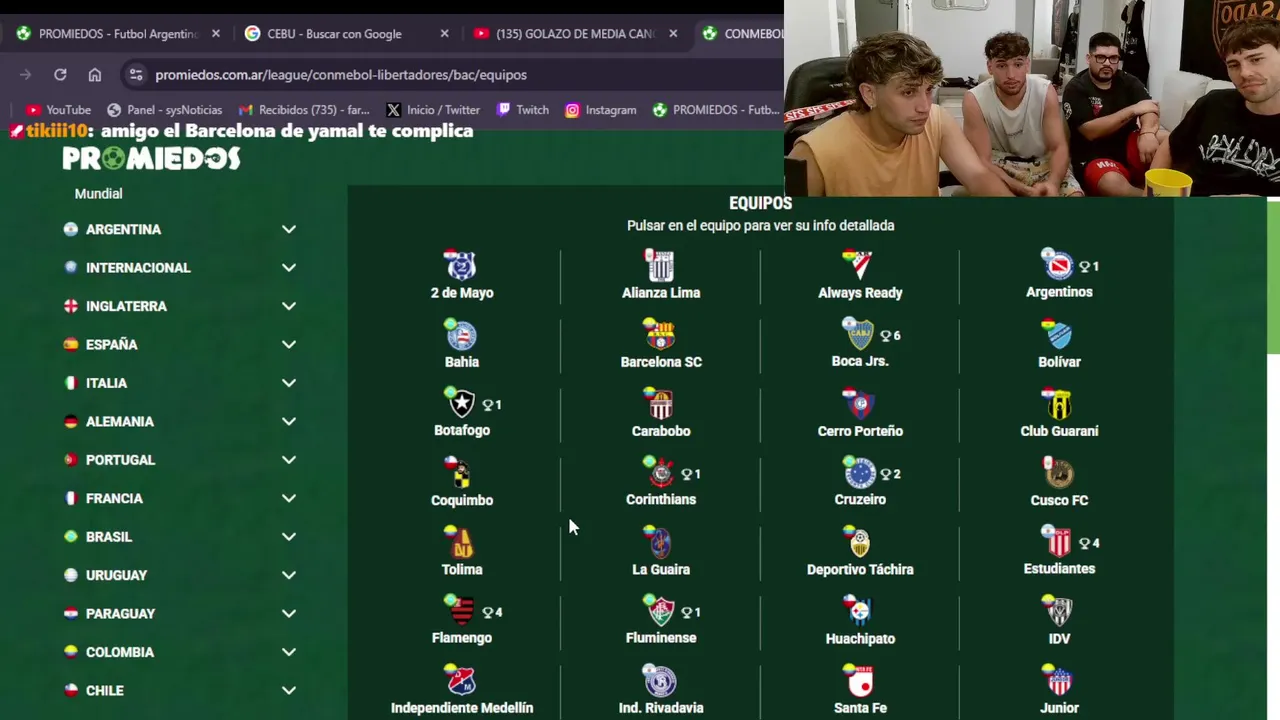Open the Twitch bookmark
Viewport: 1280px width, 720px height.
[x=522, y=110]
